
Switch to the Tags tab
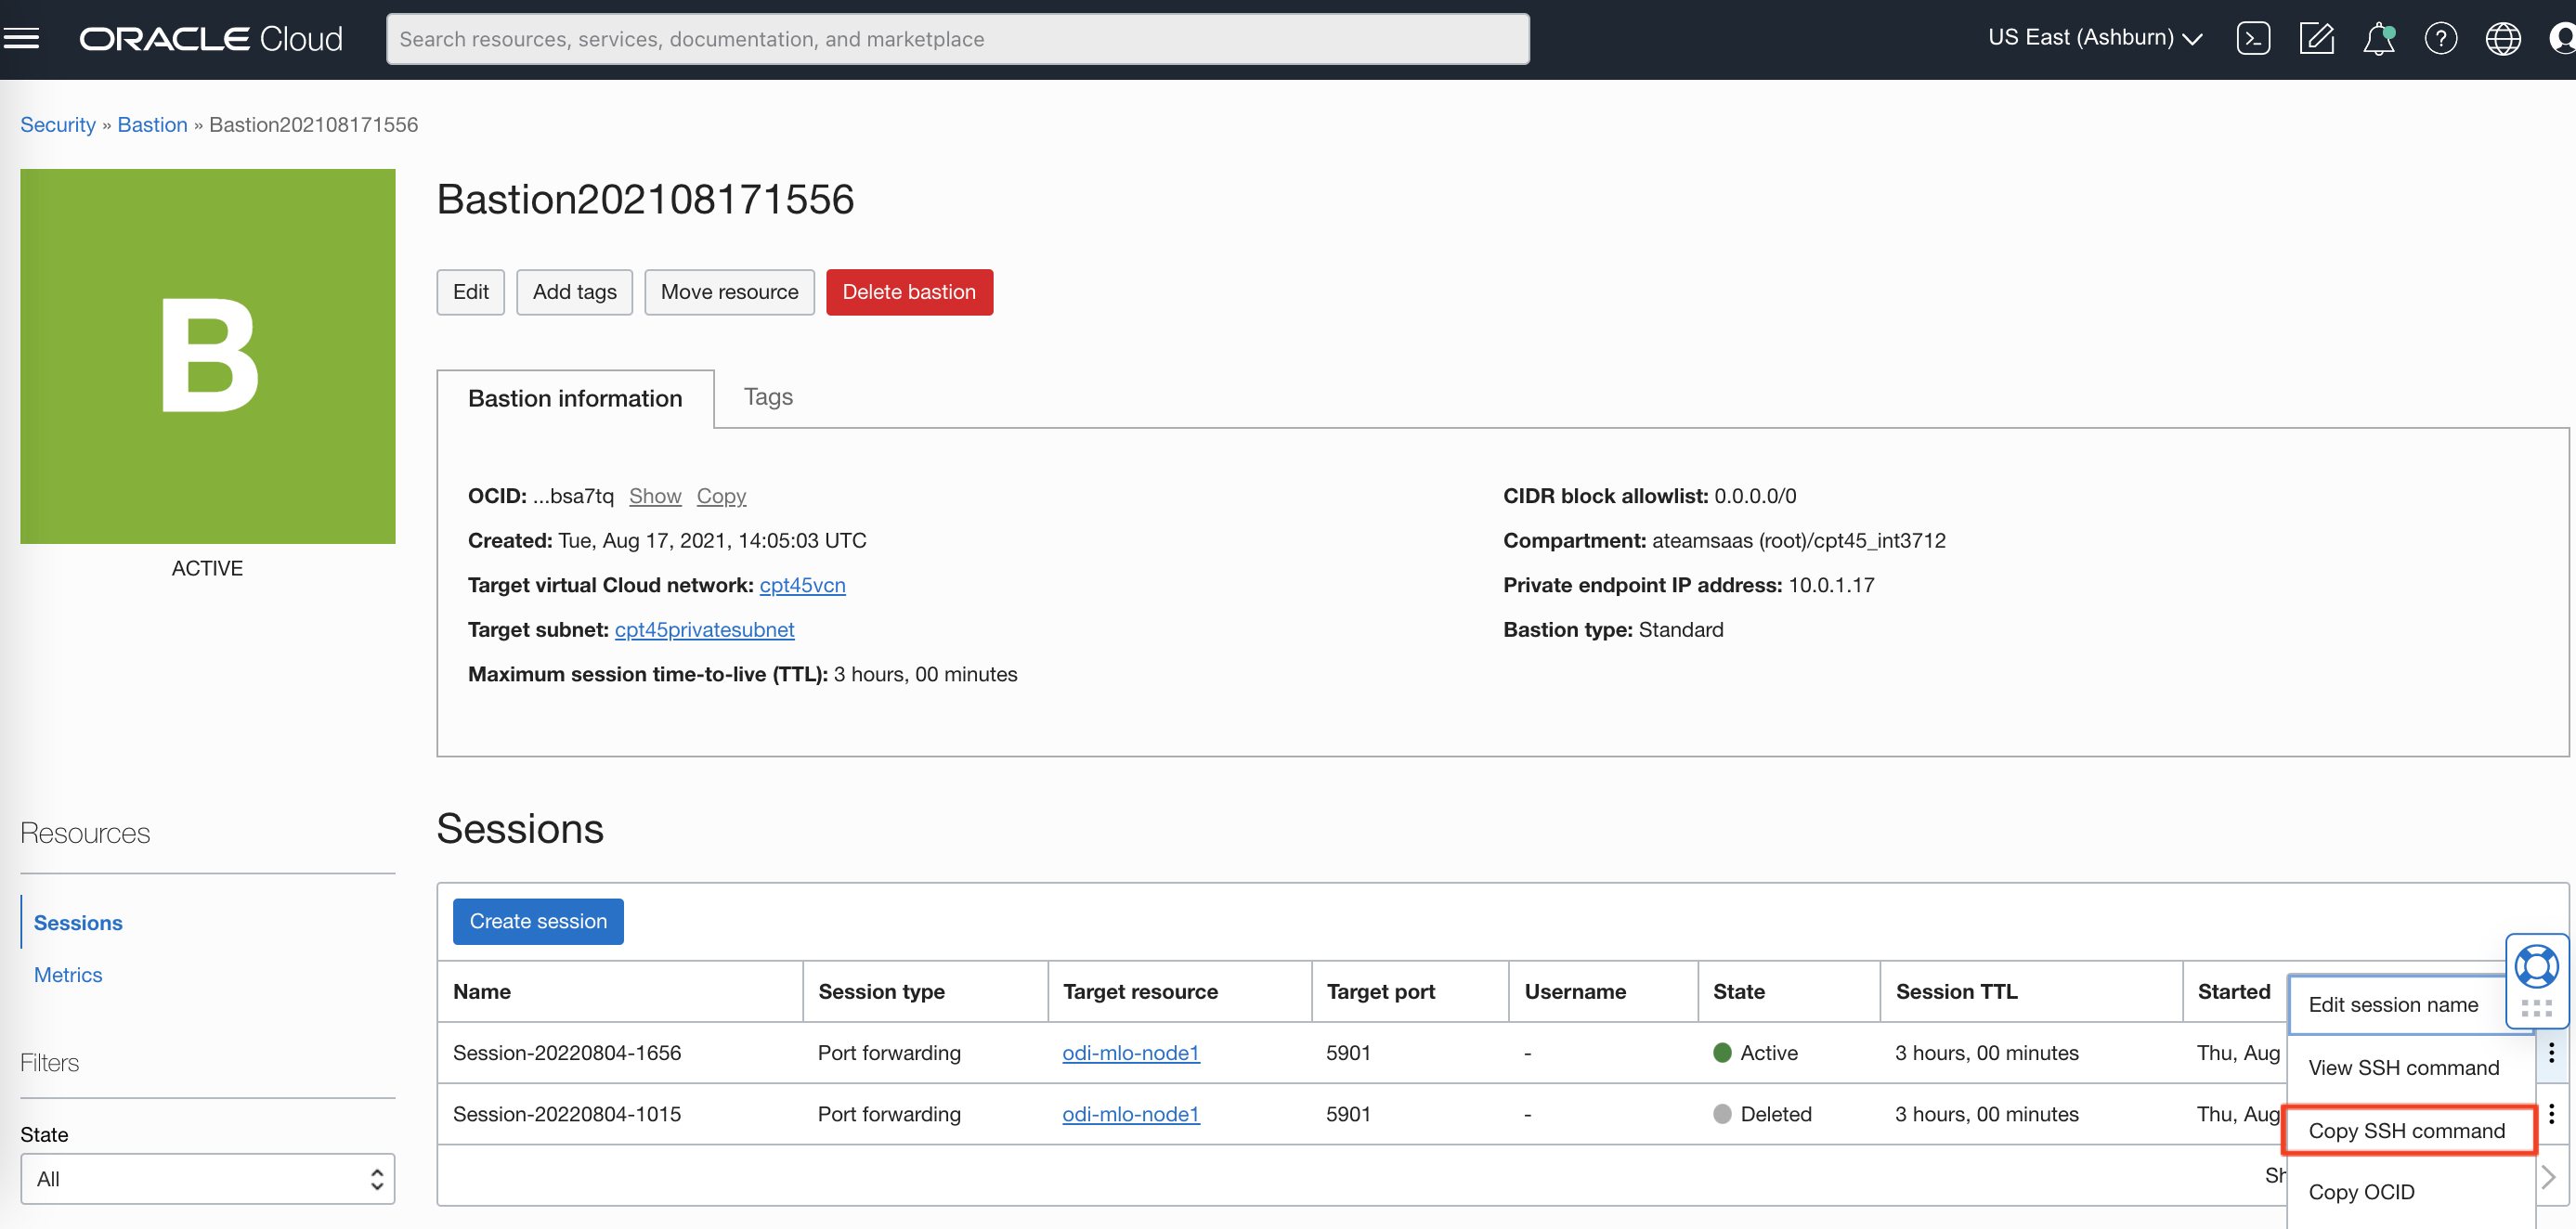pyautogui.click(x=767, y=397)
